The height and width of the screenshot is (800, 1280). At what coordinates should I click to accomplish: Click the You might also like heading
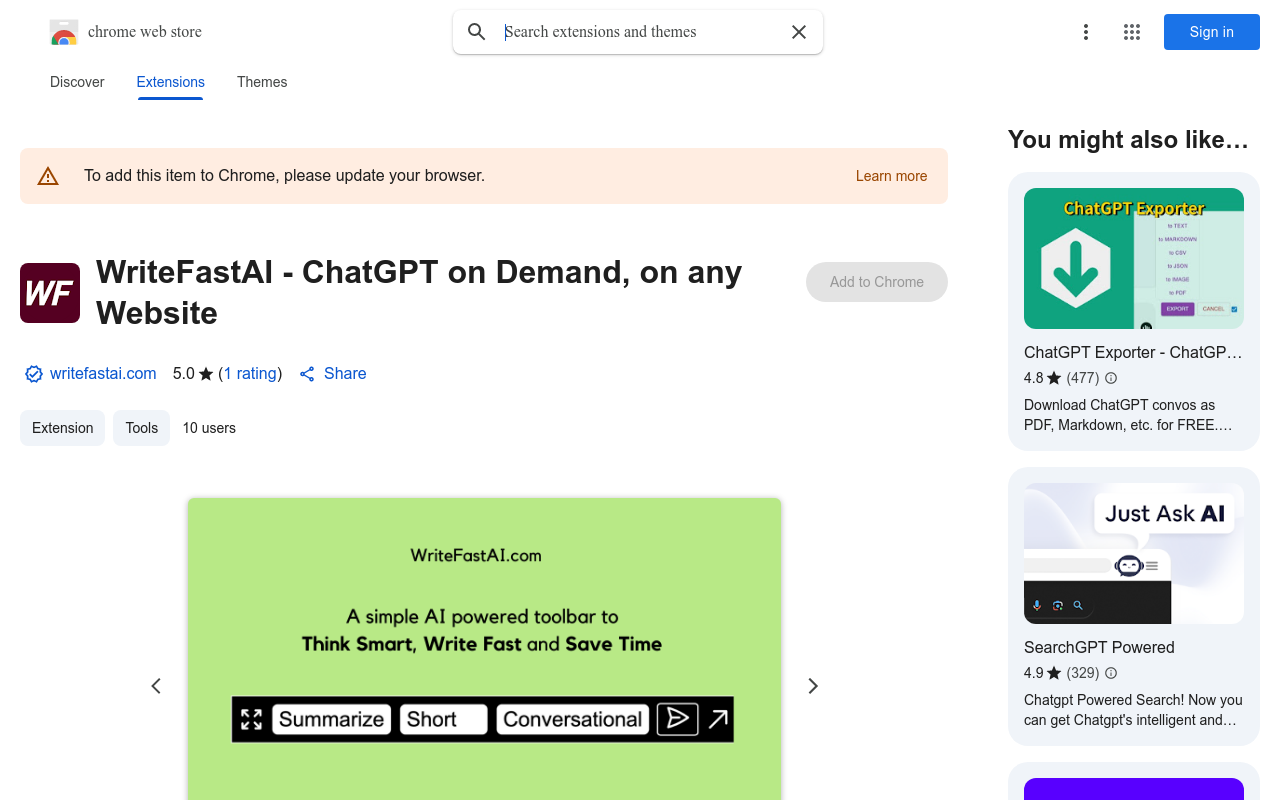1128,140
